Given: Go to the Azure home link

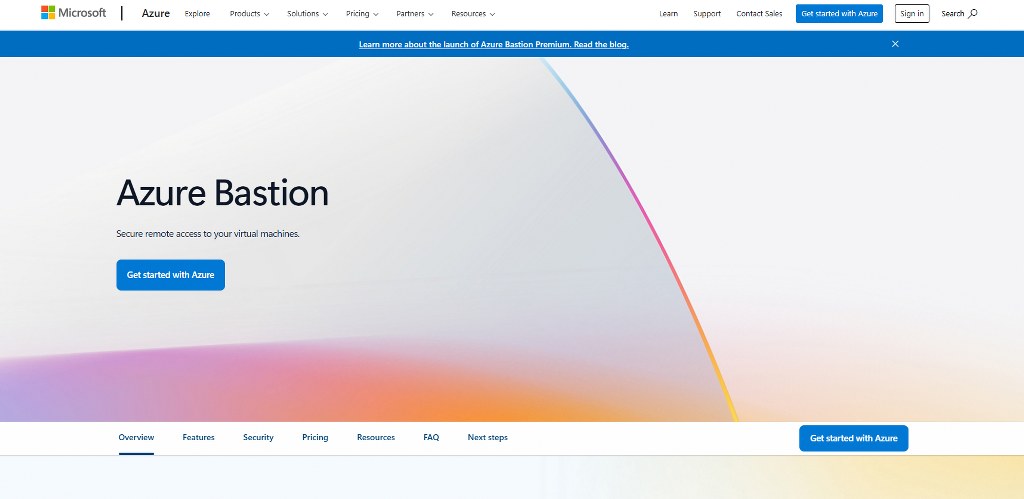Looking at the screenshot, I should pos(155,13).
